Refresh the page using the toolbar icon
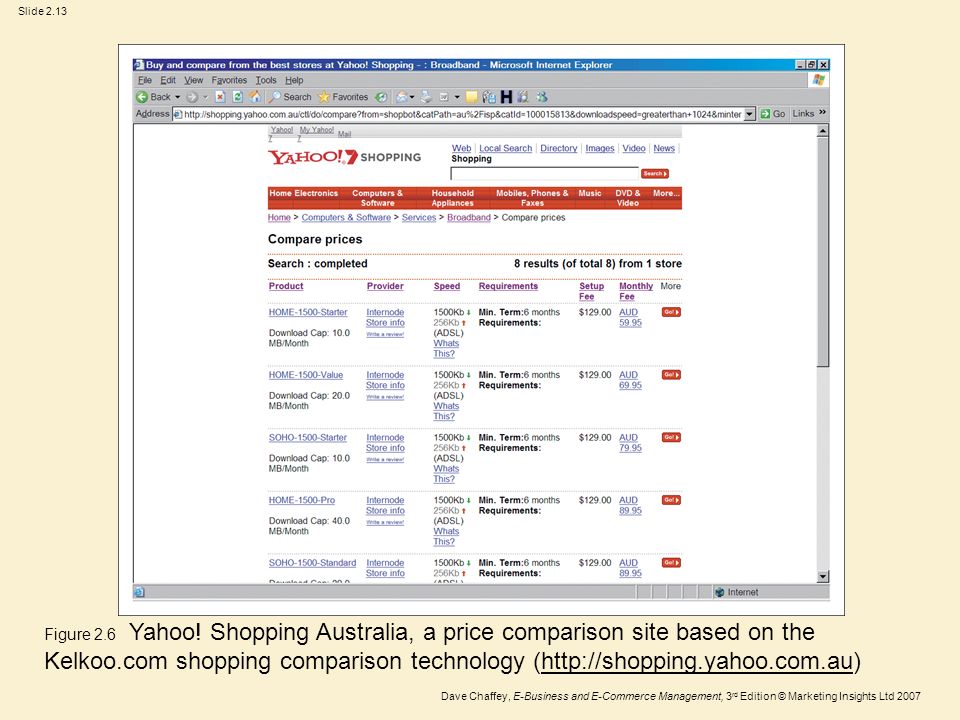Image resolution: width=960 pixels, height=720 pixels. [238, 97]
